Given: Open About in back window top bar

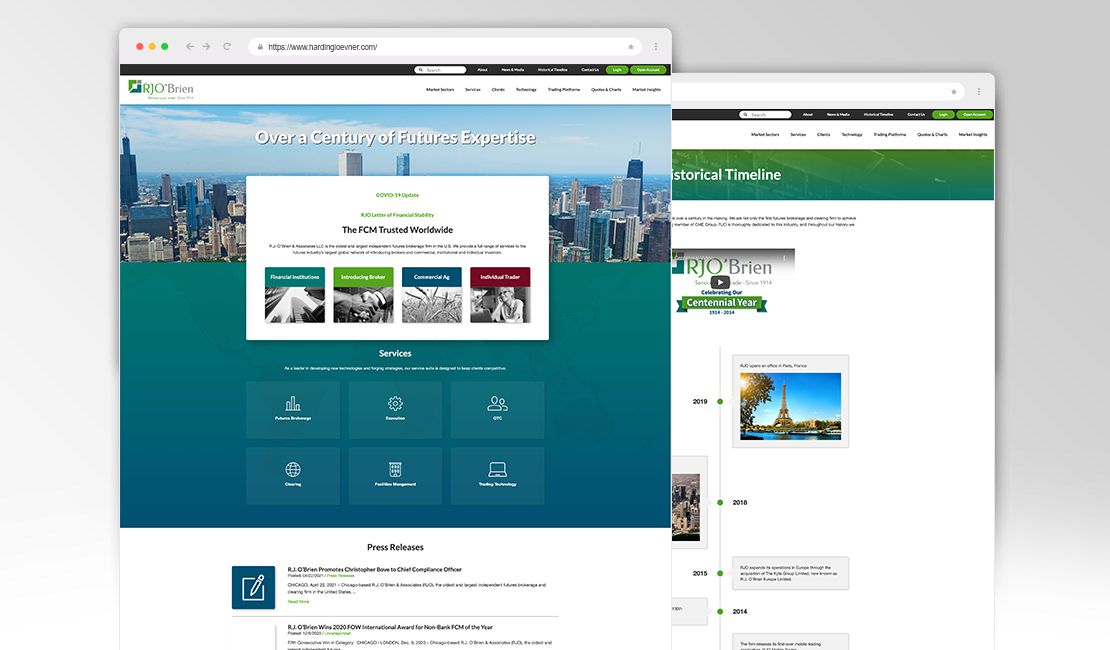Looking at the screenshot, I should click(808, 114).
